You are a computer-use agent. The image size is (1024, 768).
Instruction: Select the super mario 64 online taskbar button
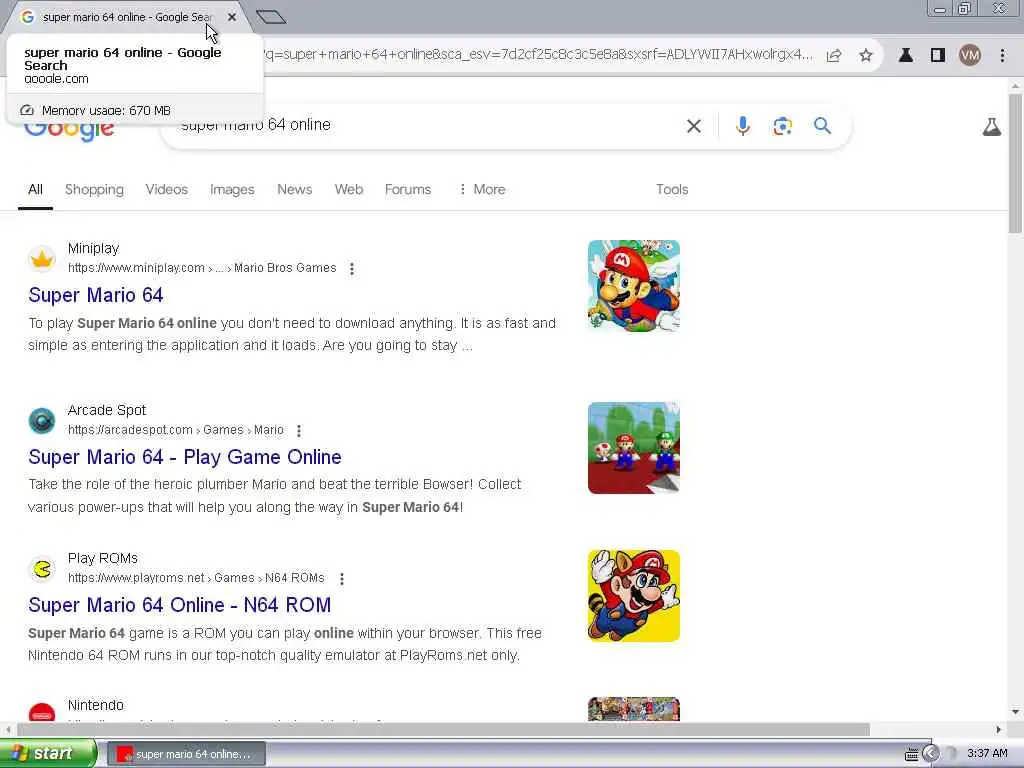click(x=186, y=754)
